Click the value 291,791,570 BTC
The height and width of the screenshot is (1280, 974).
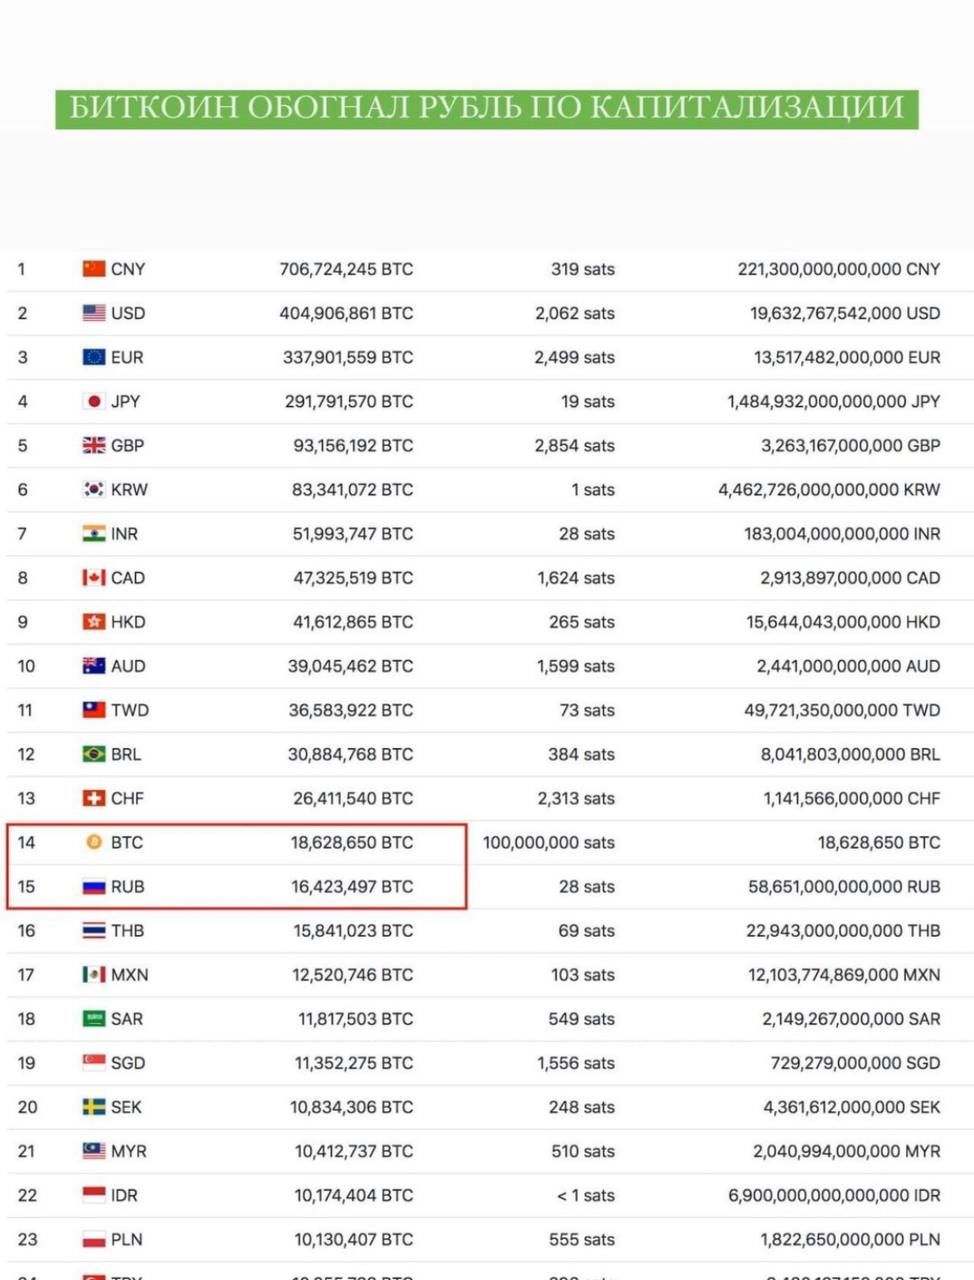point(349,401)
